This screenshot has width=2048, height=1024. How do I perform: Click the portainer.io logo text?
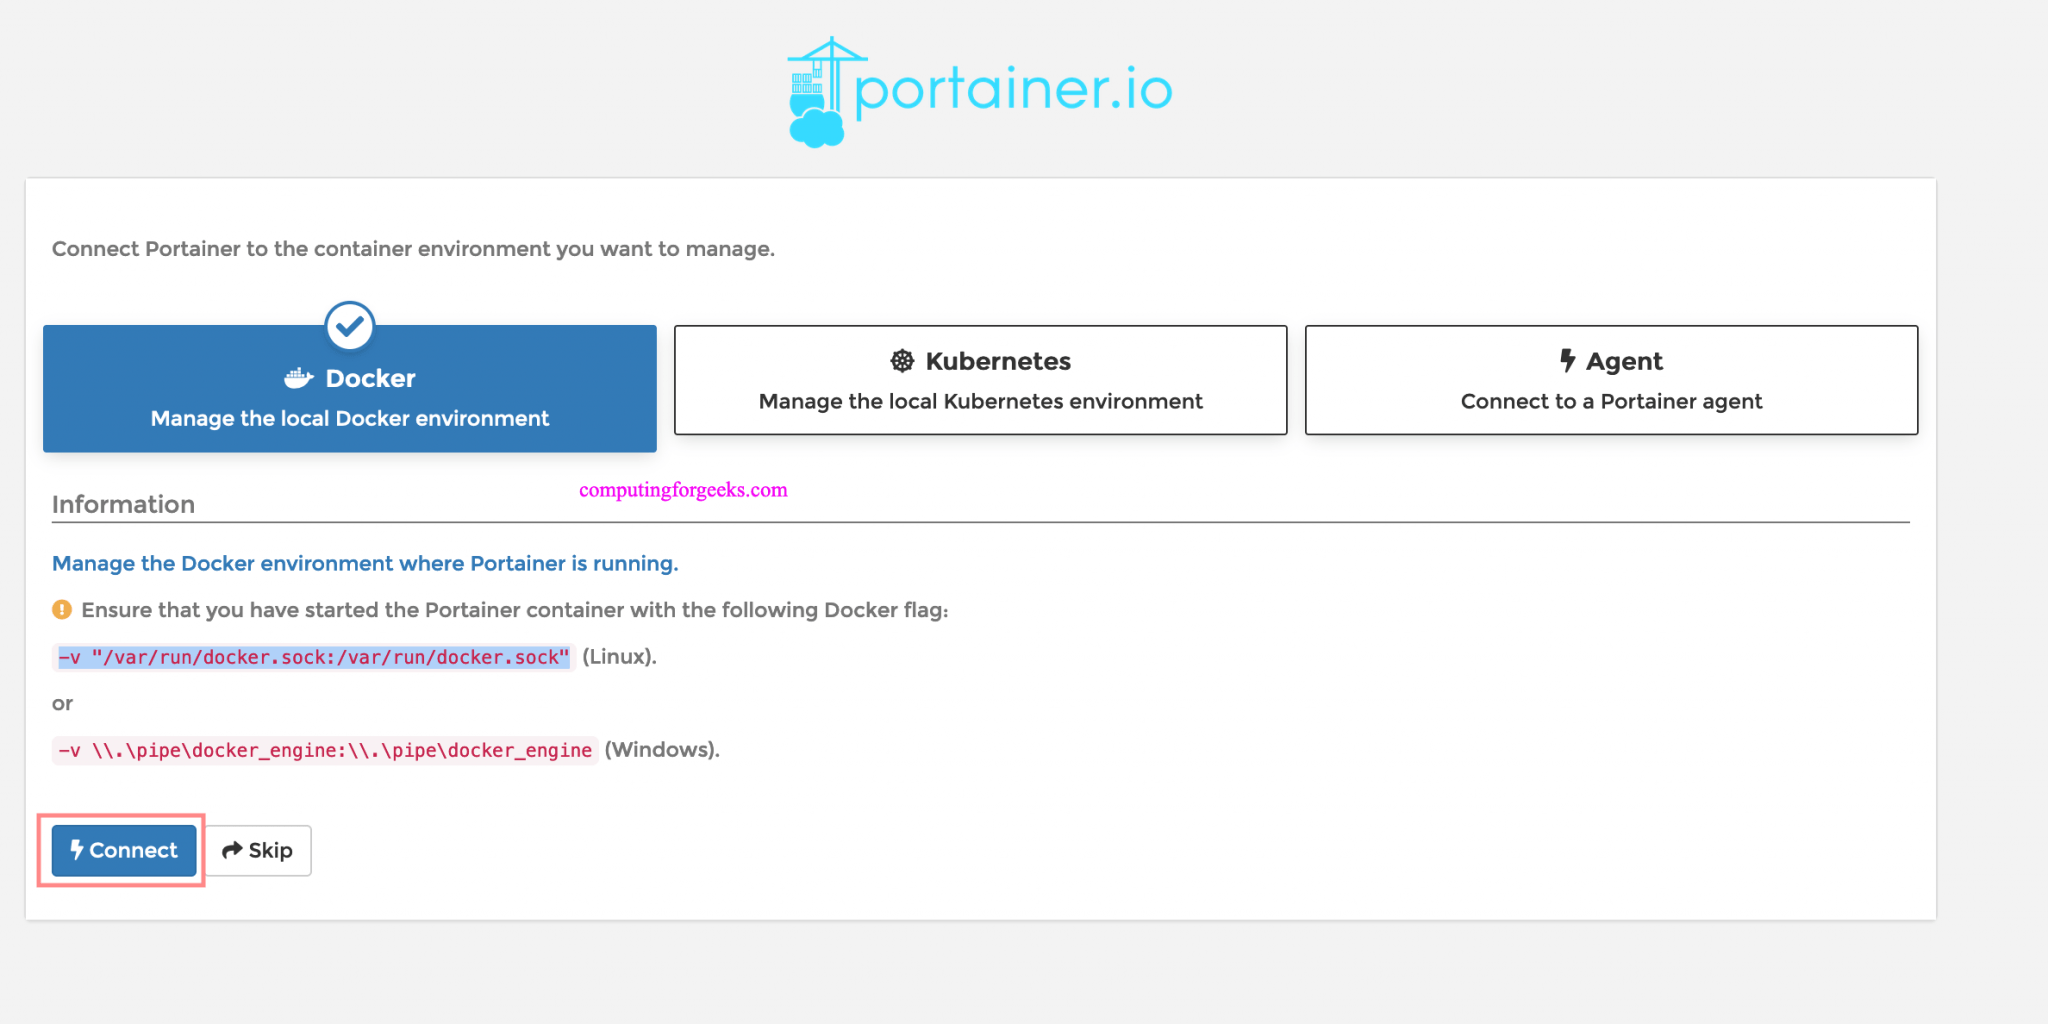pos(1013,90)
